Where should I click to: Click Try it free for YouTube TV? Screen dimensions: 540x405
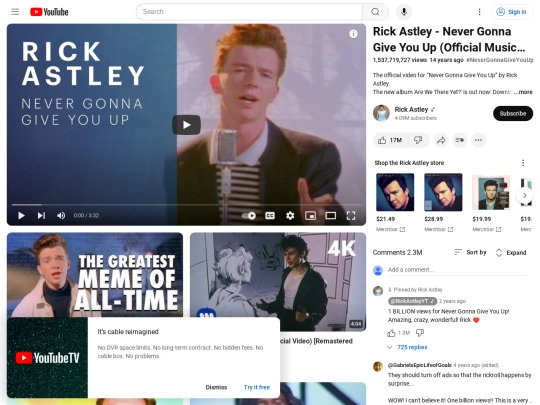[x=257, y=387]
